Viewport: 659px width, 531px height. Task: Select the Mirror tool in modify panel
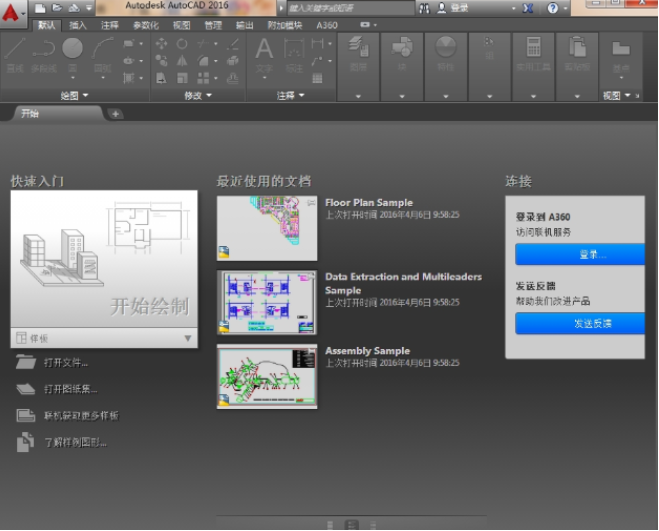pos(182,61)
